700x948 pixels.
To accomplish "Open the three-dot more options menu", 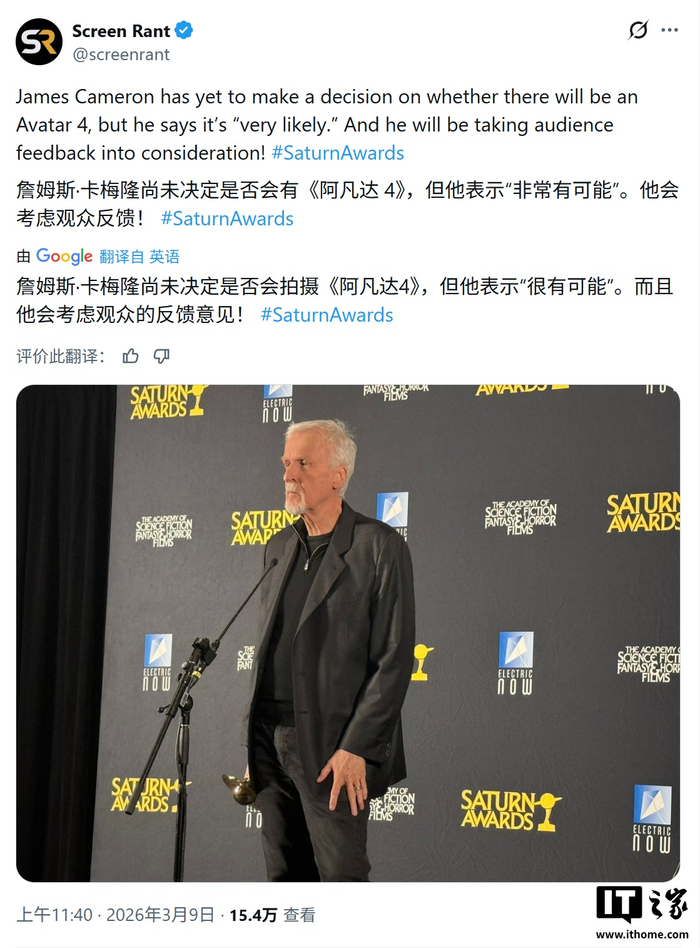I will (x=669, y=30).
